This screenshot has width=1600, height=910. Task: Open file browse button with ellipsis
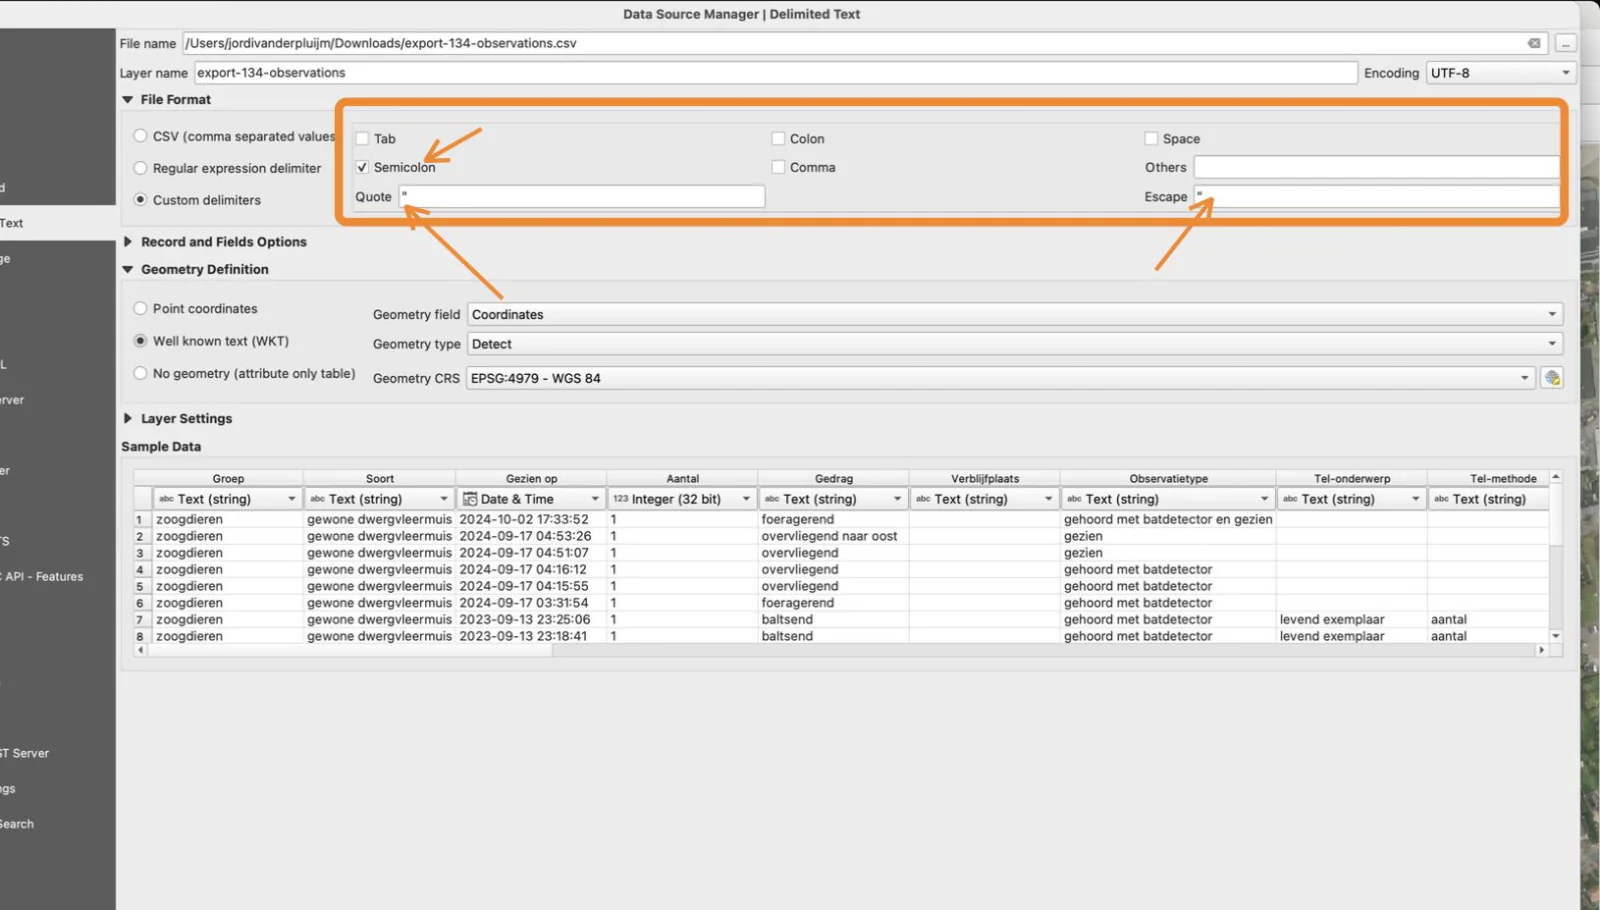tap(1565, 43)
